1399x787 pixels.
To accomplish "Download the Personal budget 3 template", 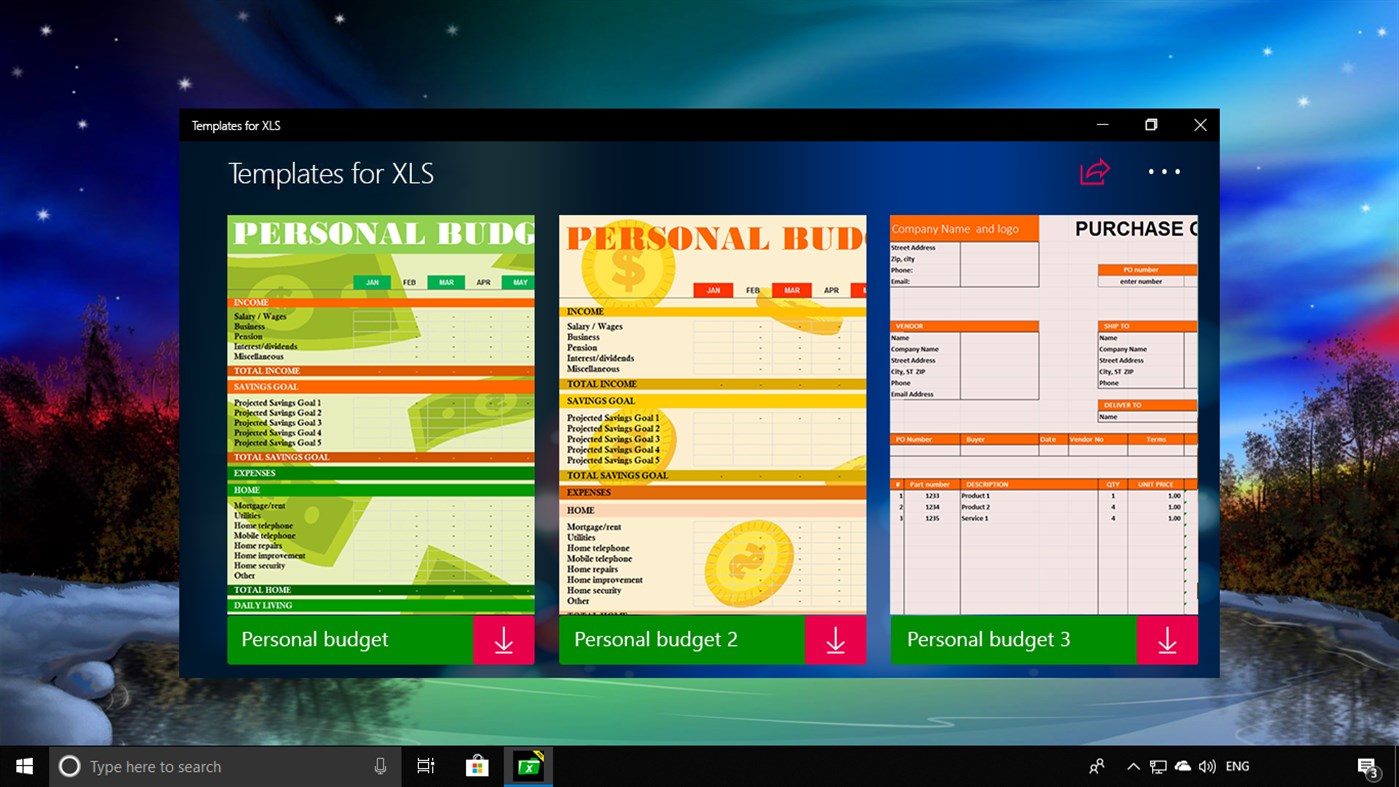I will coord(1167,640).
